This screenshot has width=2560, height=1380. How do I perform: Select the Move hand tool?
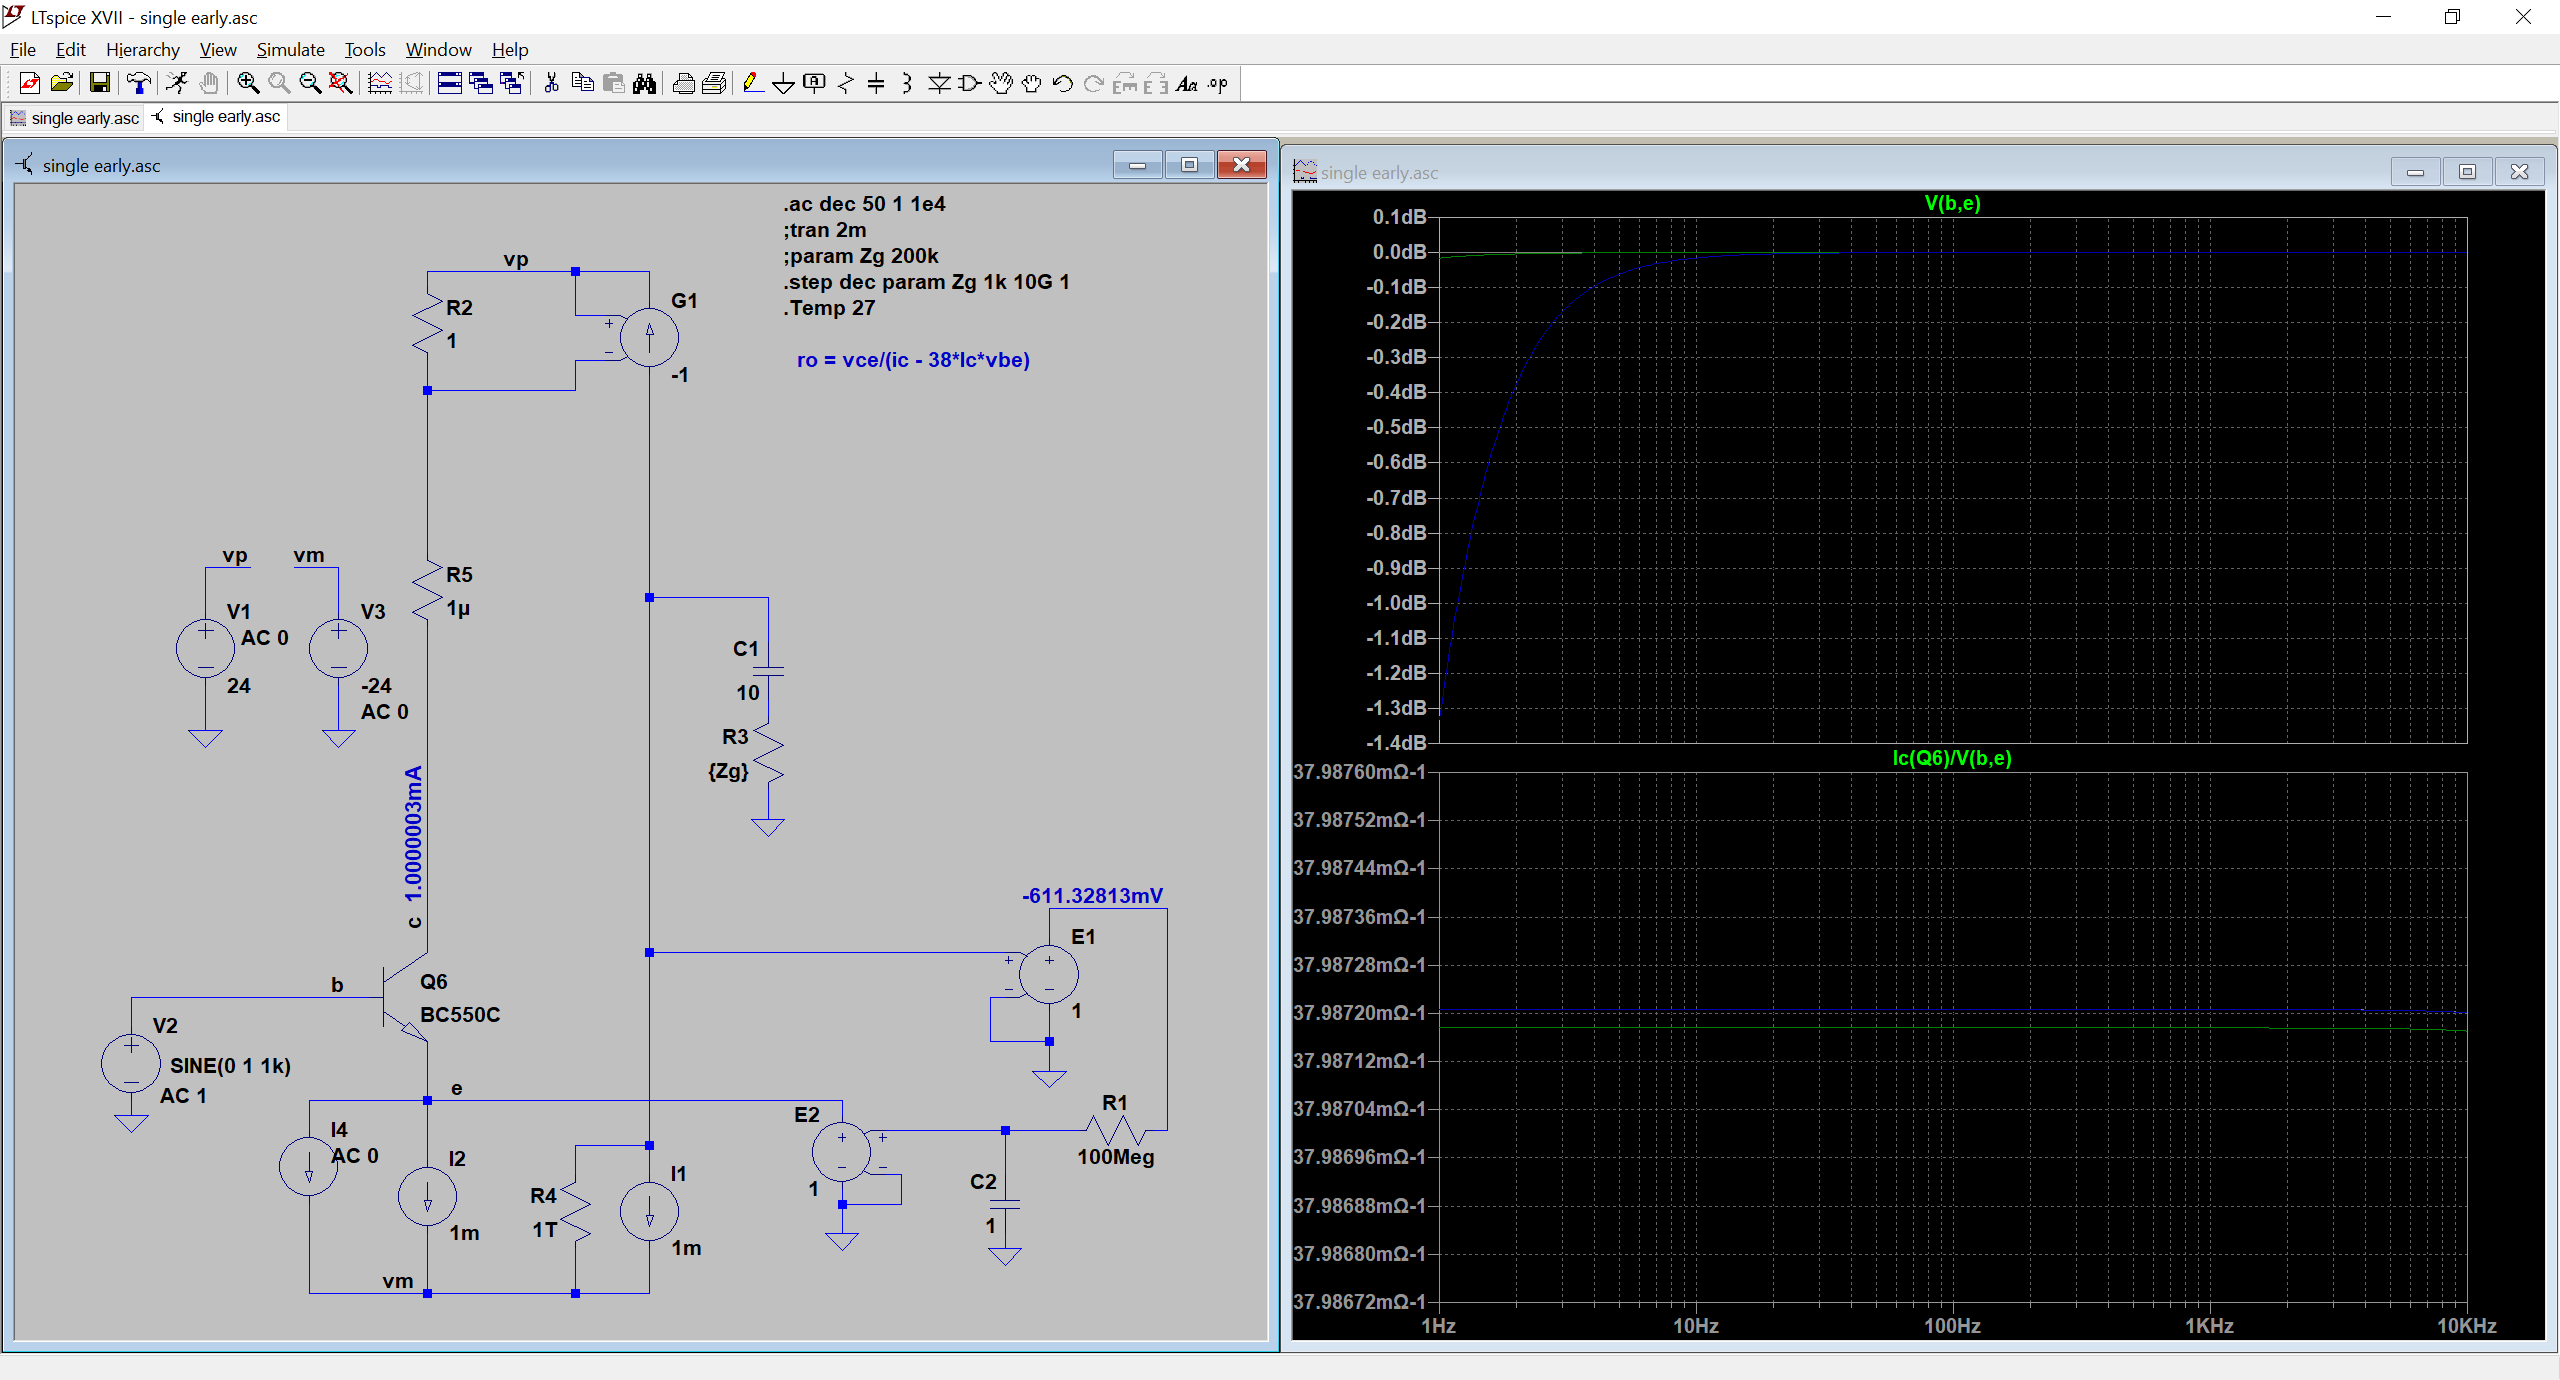click(1001, 84)
